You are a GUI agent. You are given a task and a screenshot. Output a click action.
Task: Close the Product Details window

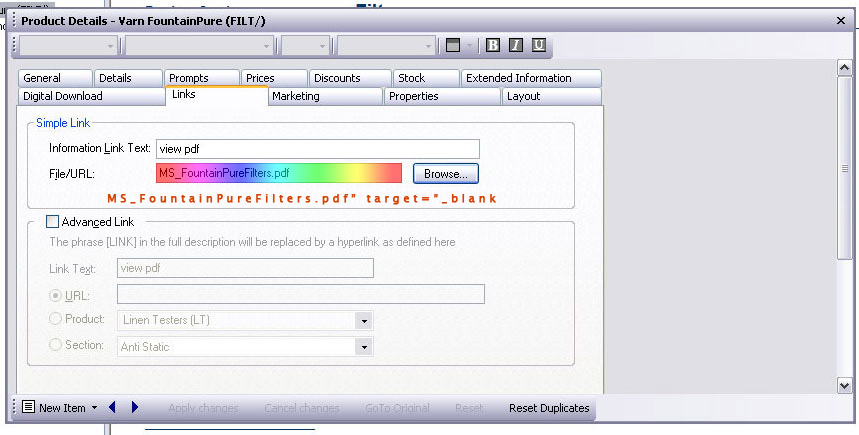click(840, 20)
